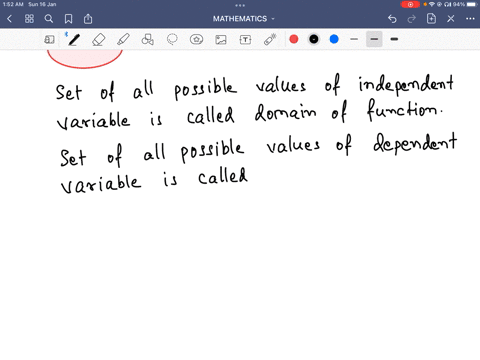Viewport: 480px width, 360px height.
Task: Open the more options ellipsis menu
Action: tap(470, 19)
